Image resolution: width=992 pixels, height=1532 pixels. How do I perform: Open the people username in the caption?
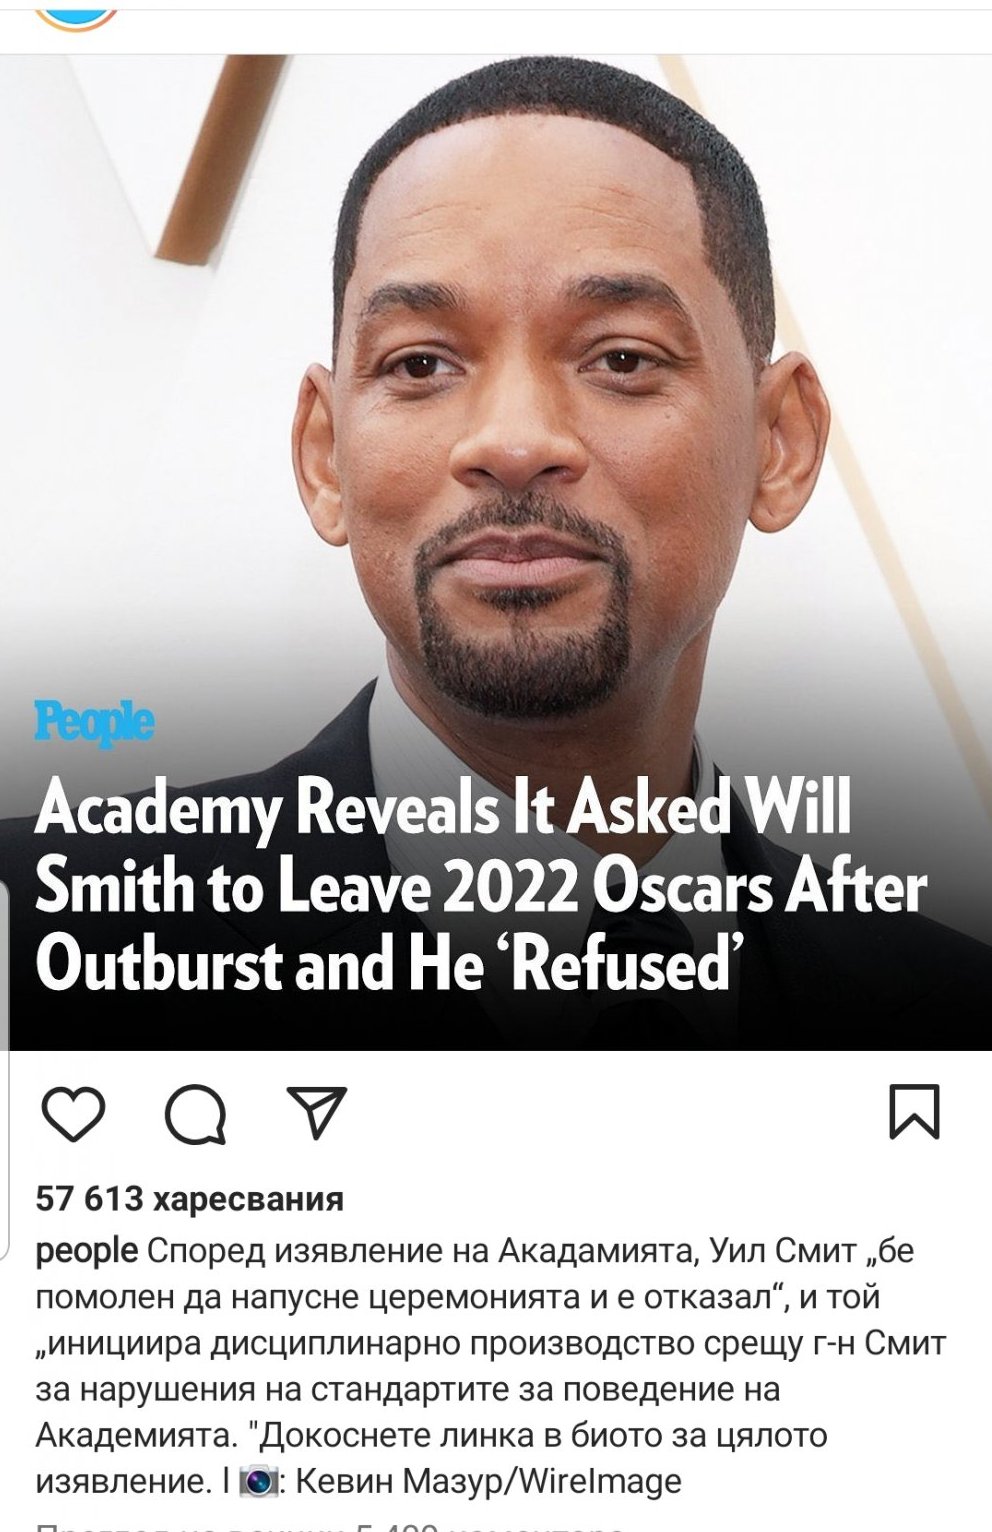pos(86,1251)
